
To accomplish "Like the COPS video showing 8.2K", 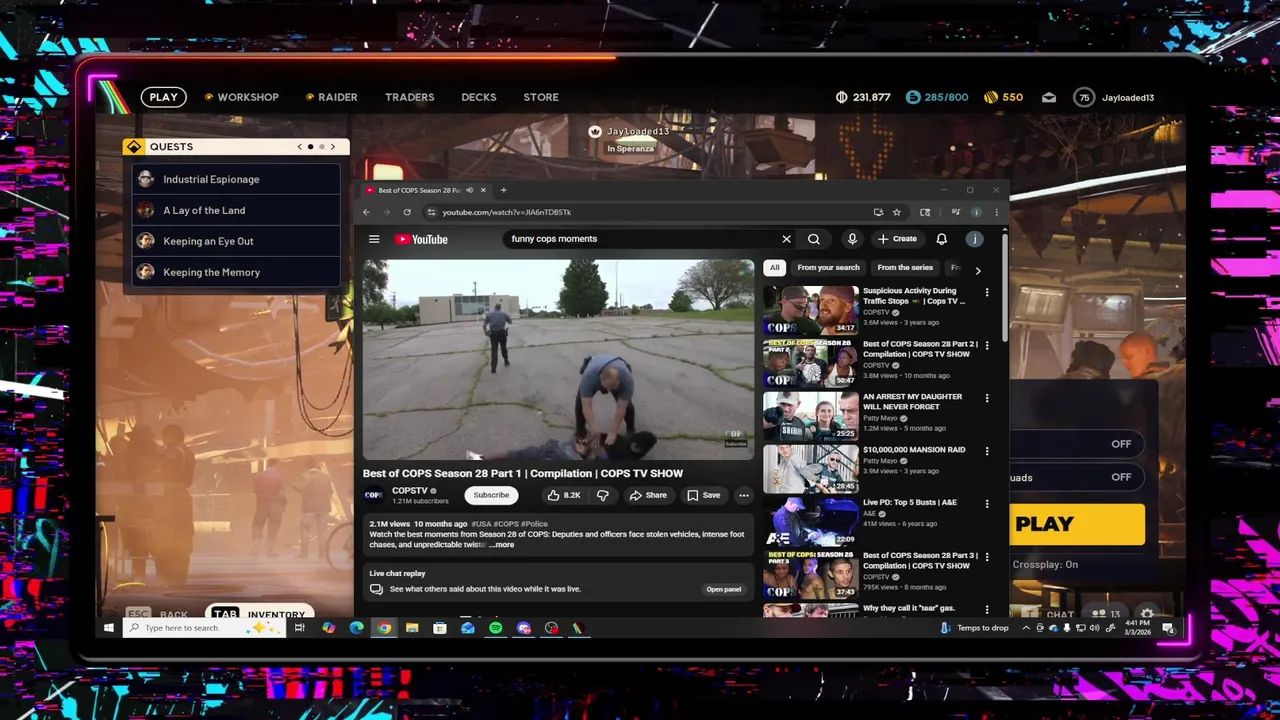I will tap(564, 495).
